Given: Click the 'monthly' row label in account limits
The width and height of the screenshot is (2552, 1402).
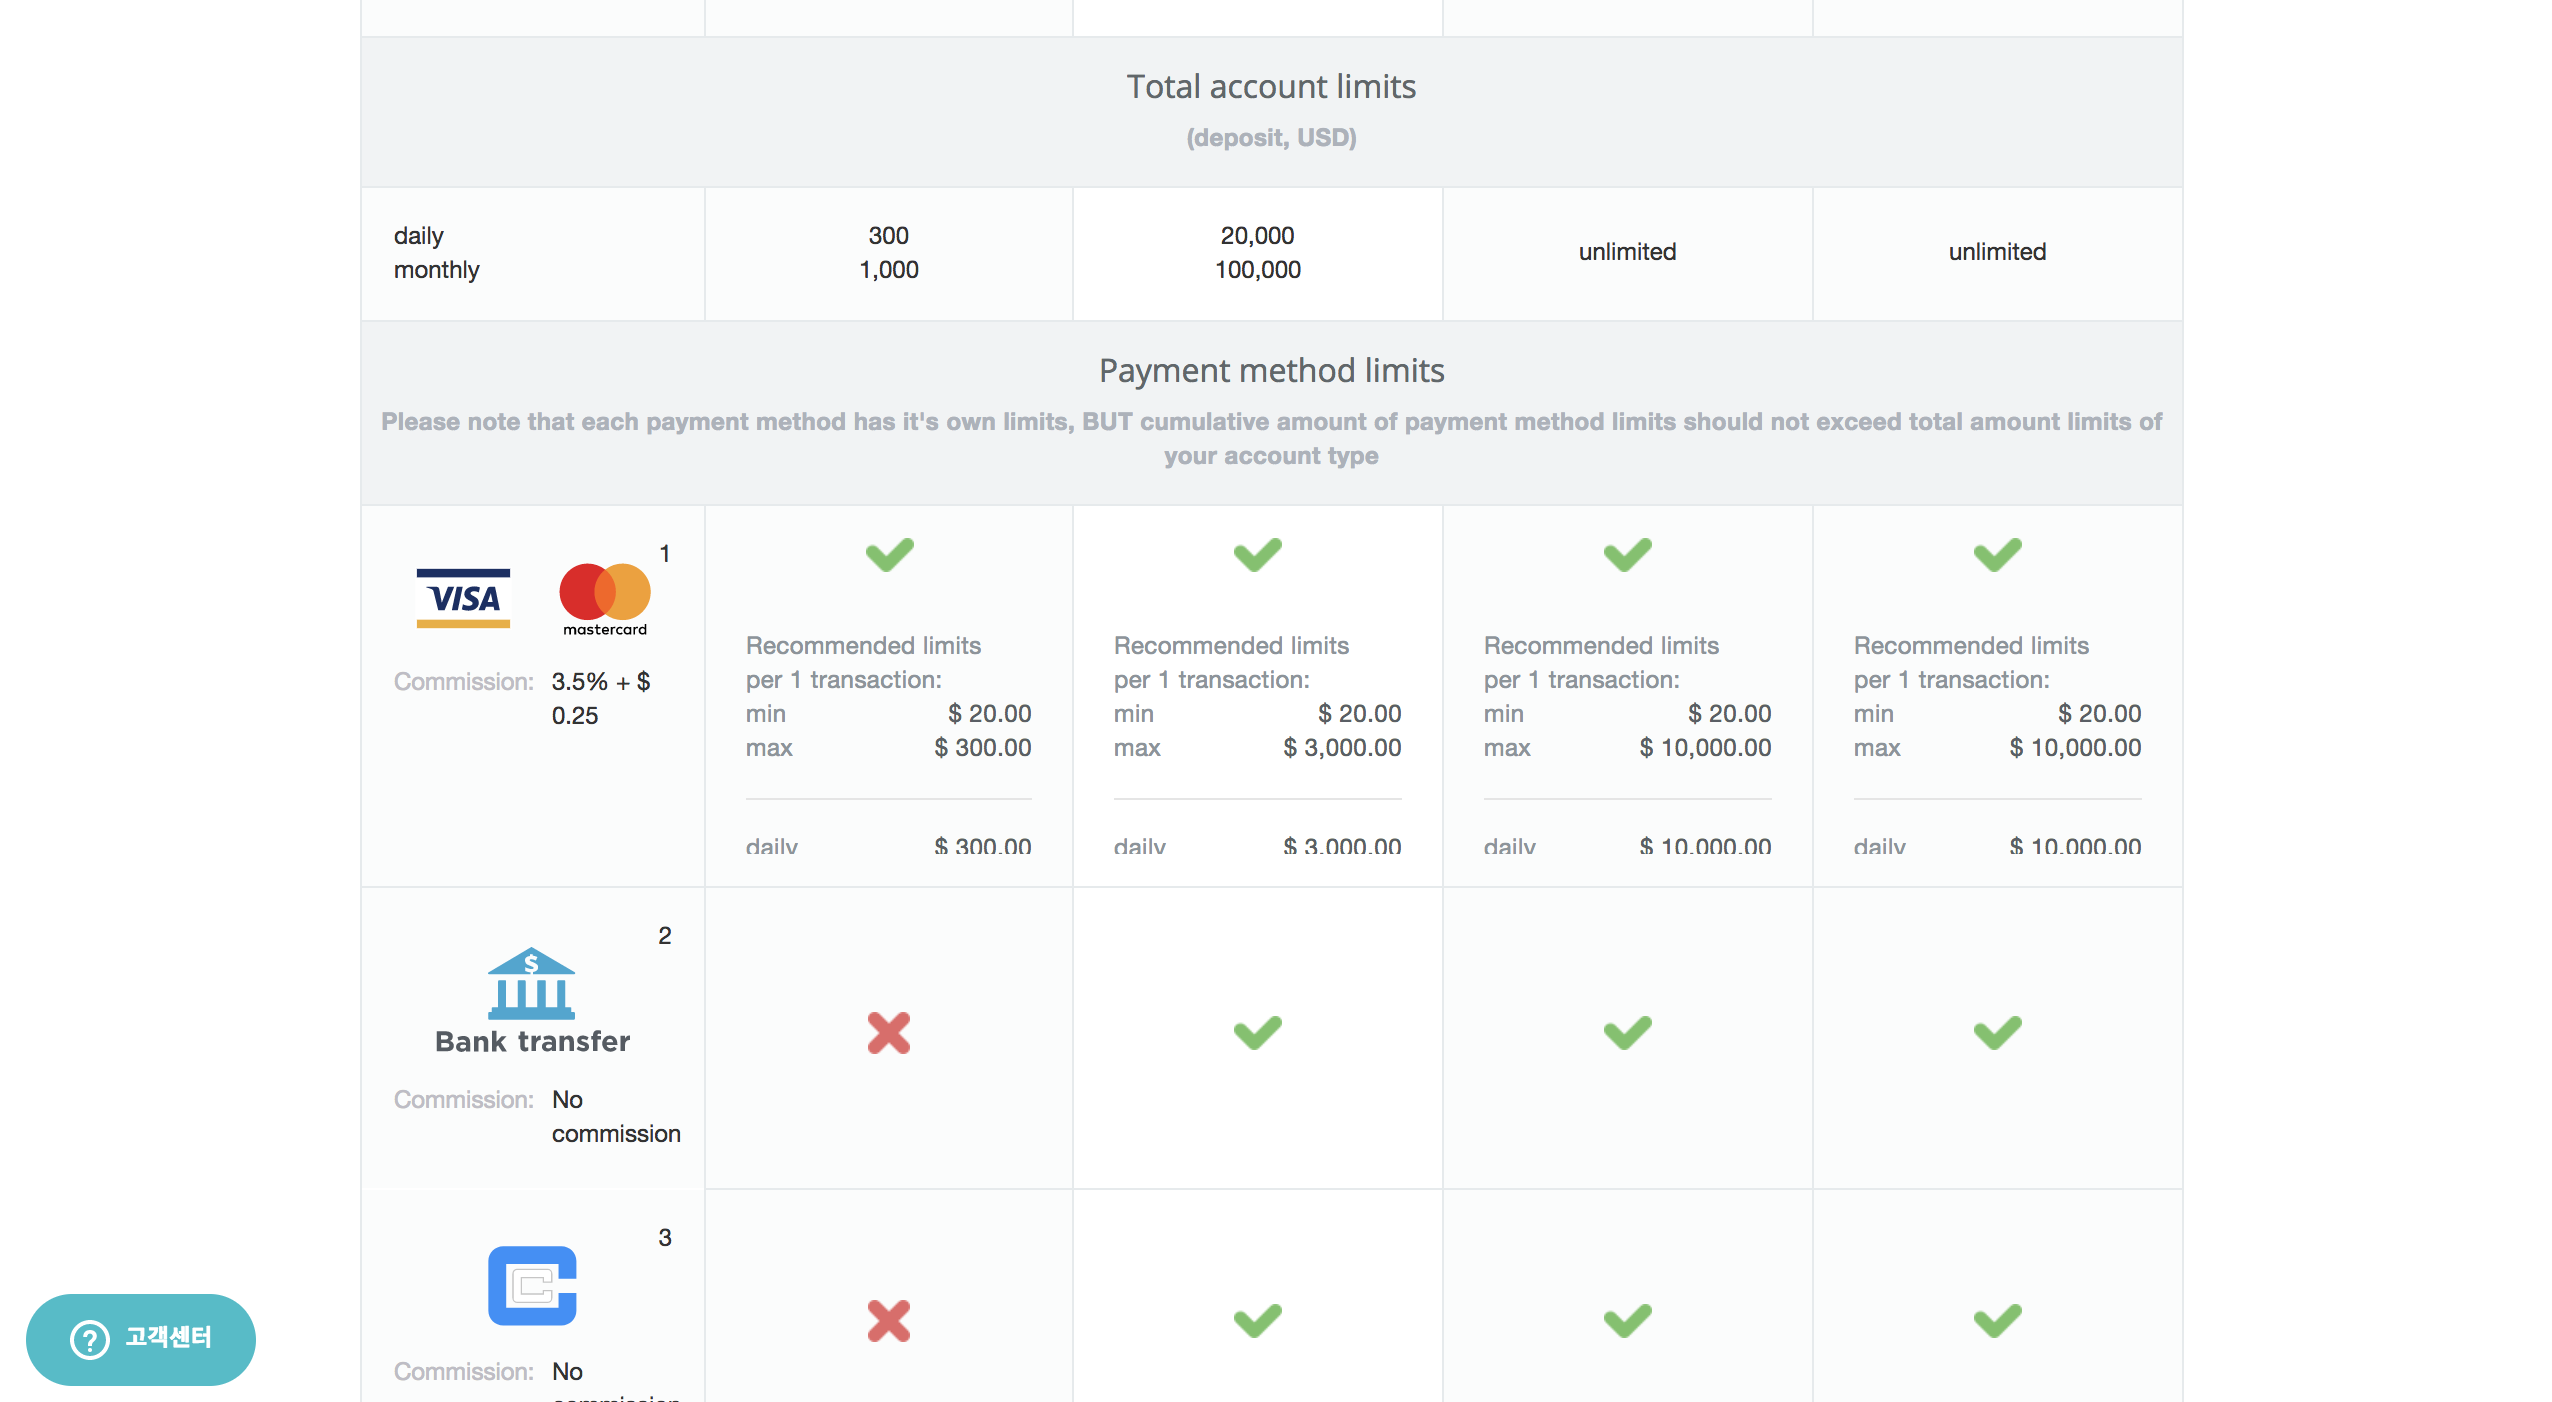Looking at the screenshot, I should (436, 270).
